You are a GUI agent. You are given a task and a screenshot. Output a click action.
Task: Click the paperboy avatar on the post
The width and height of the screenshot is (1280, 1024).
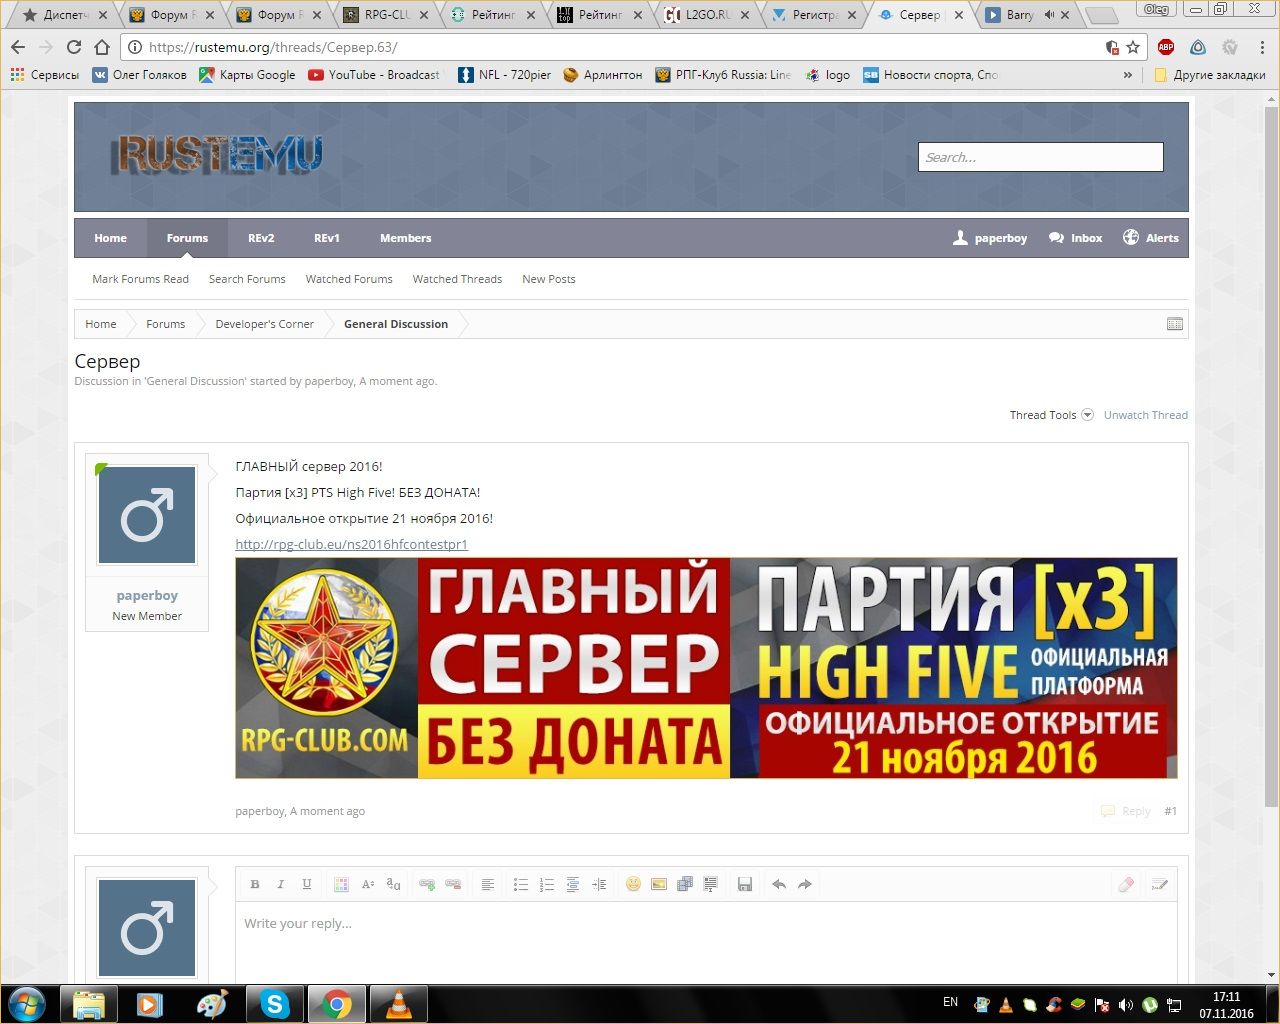pos(147,515)
